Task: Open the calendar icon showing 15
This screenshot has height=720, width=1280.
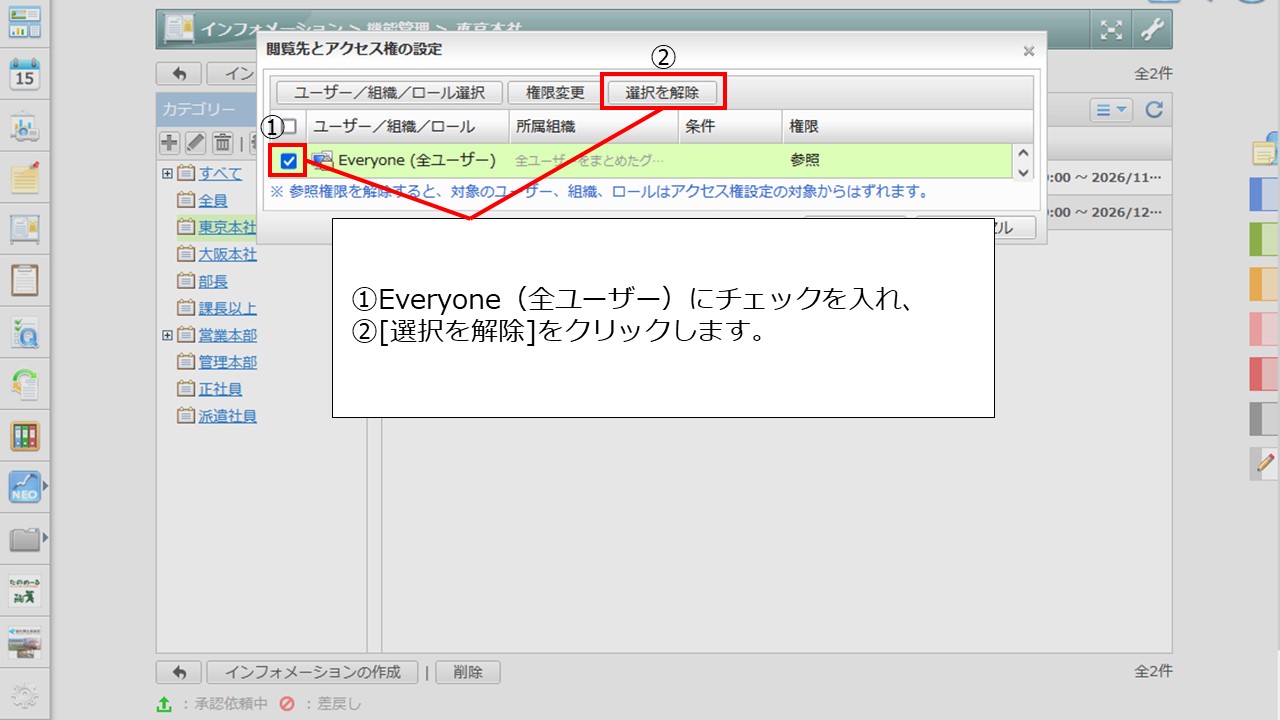Action: 24,75
